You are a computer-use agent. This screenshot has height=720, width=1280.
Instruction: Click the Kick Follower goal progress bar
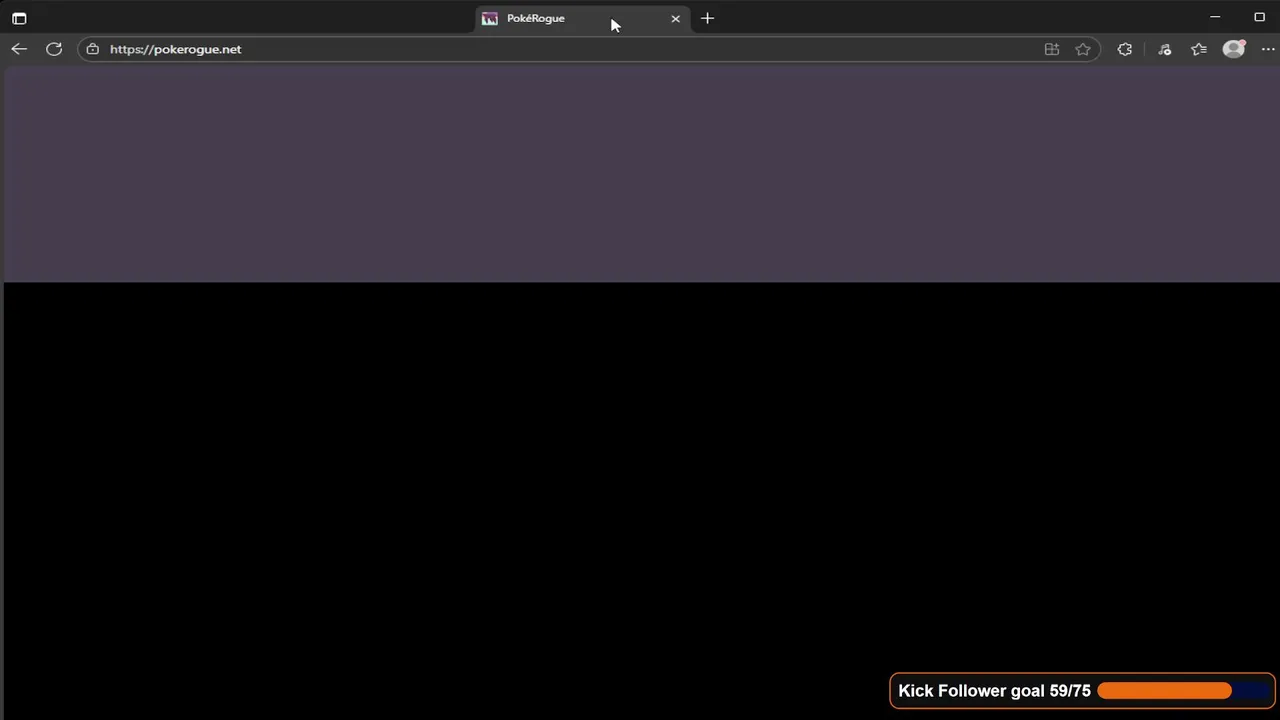pos(1184,691)
